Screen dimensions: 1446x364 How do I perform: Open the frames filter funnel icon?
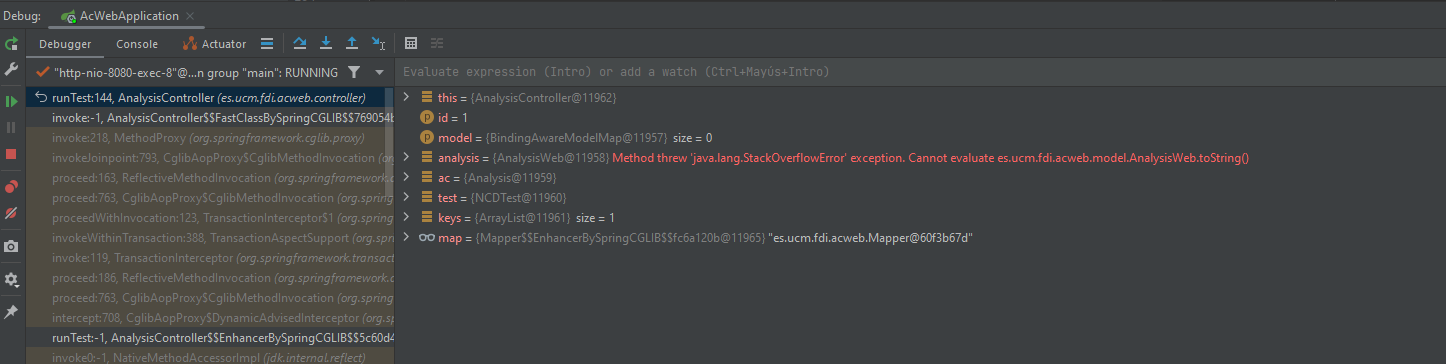354,72
